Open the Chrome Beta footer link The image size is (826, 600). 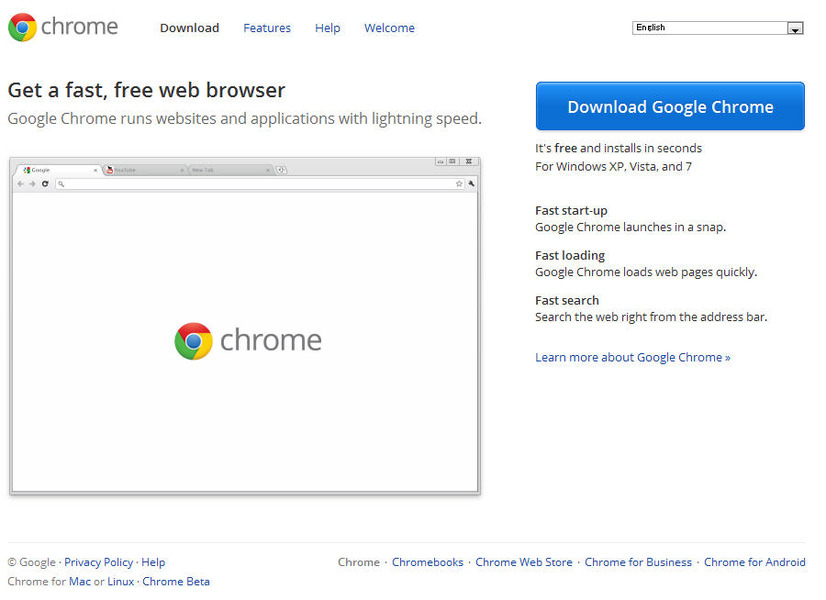176,582
